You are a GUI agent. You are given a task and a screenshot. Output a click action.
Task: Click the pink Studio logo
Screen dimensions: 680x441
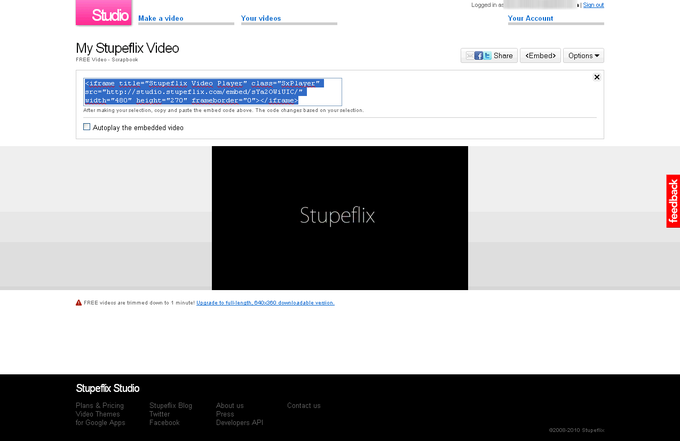[104, 13]
